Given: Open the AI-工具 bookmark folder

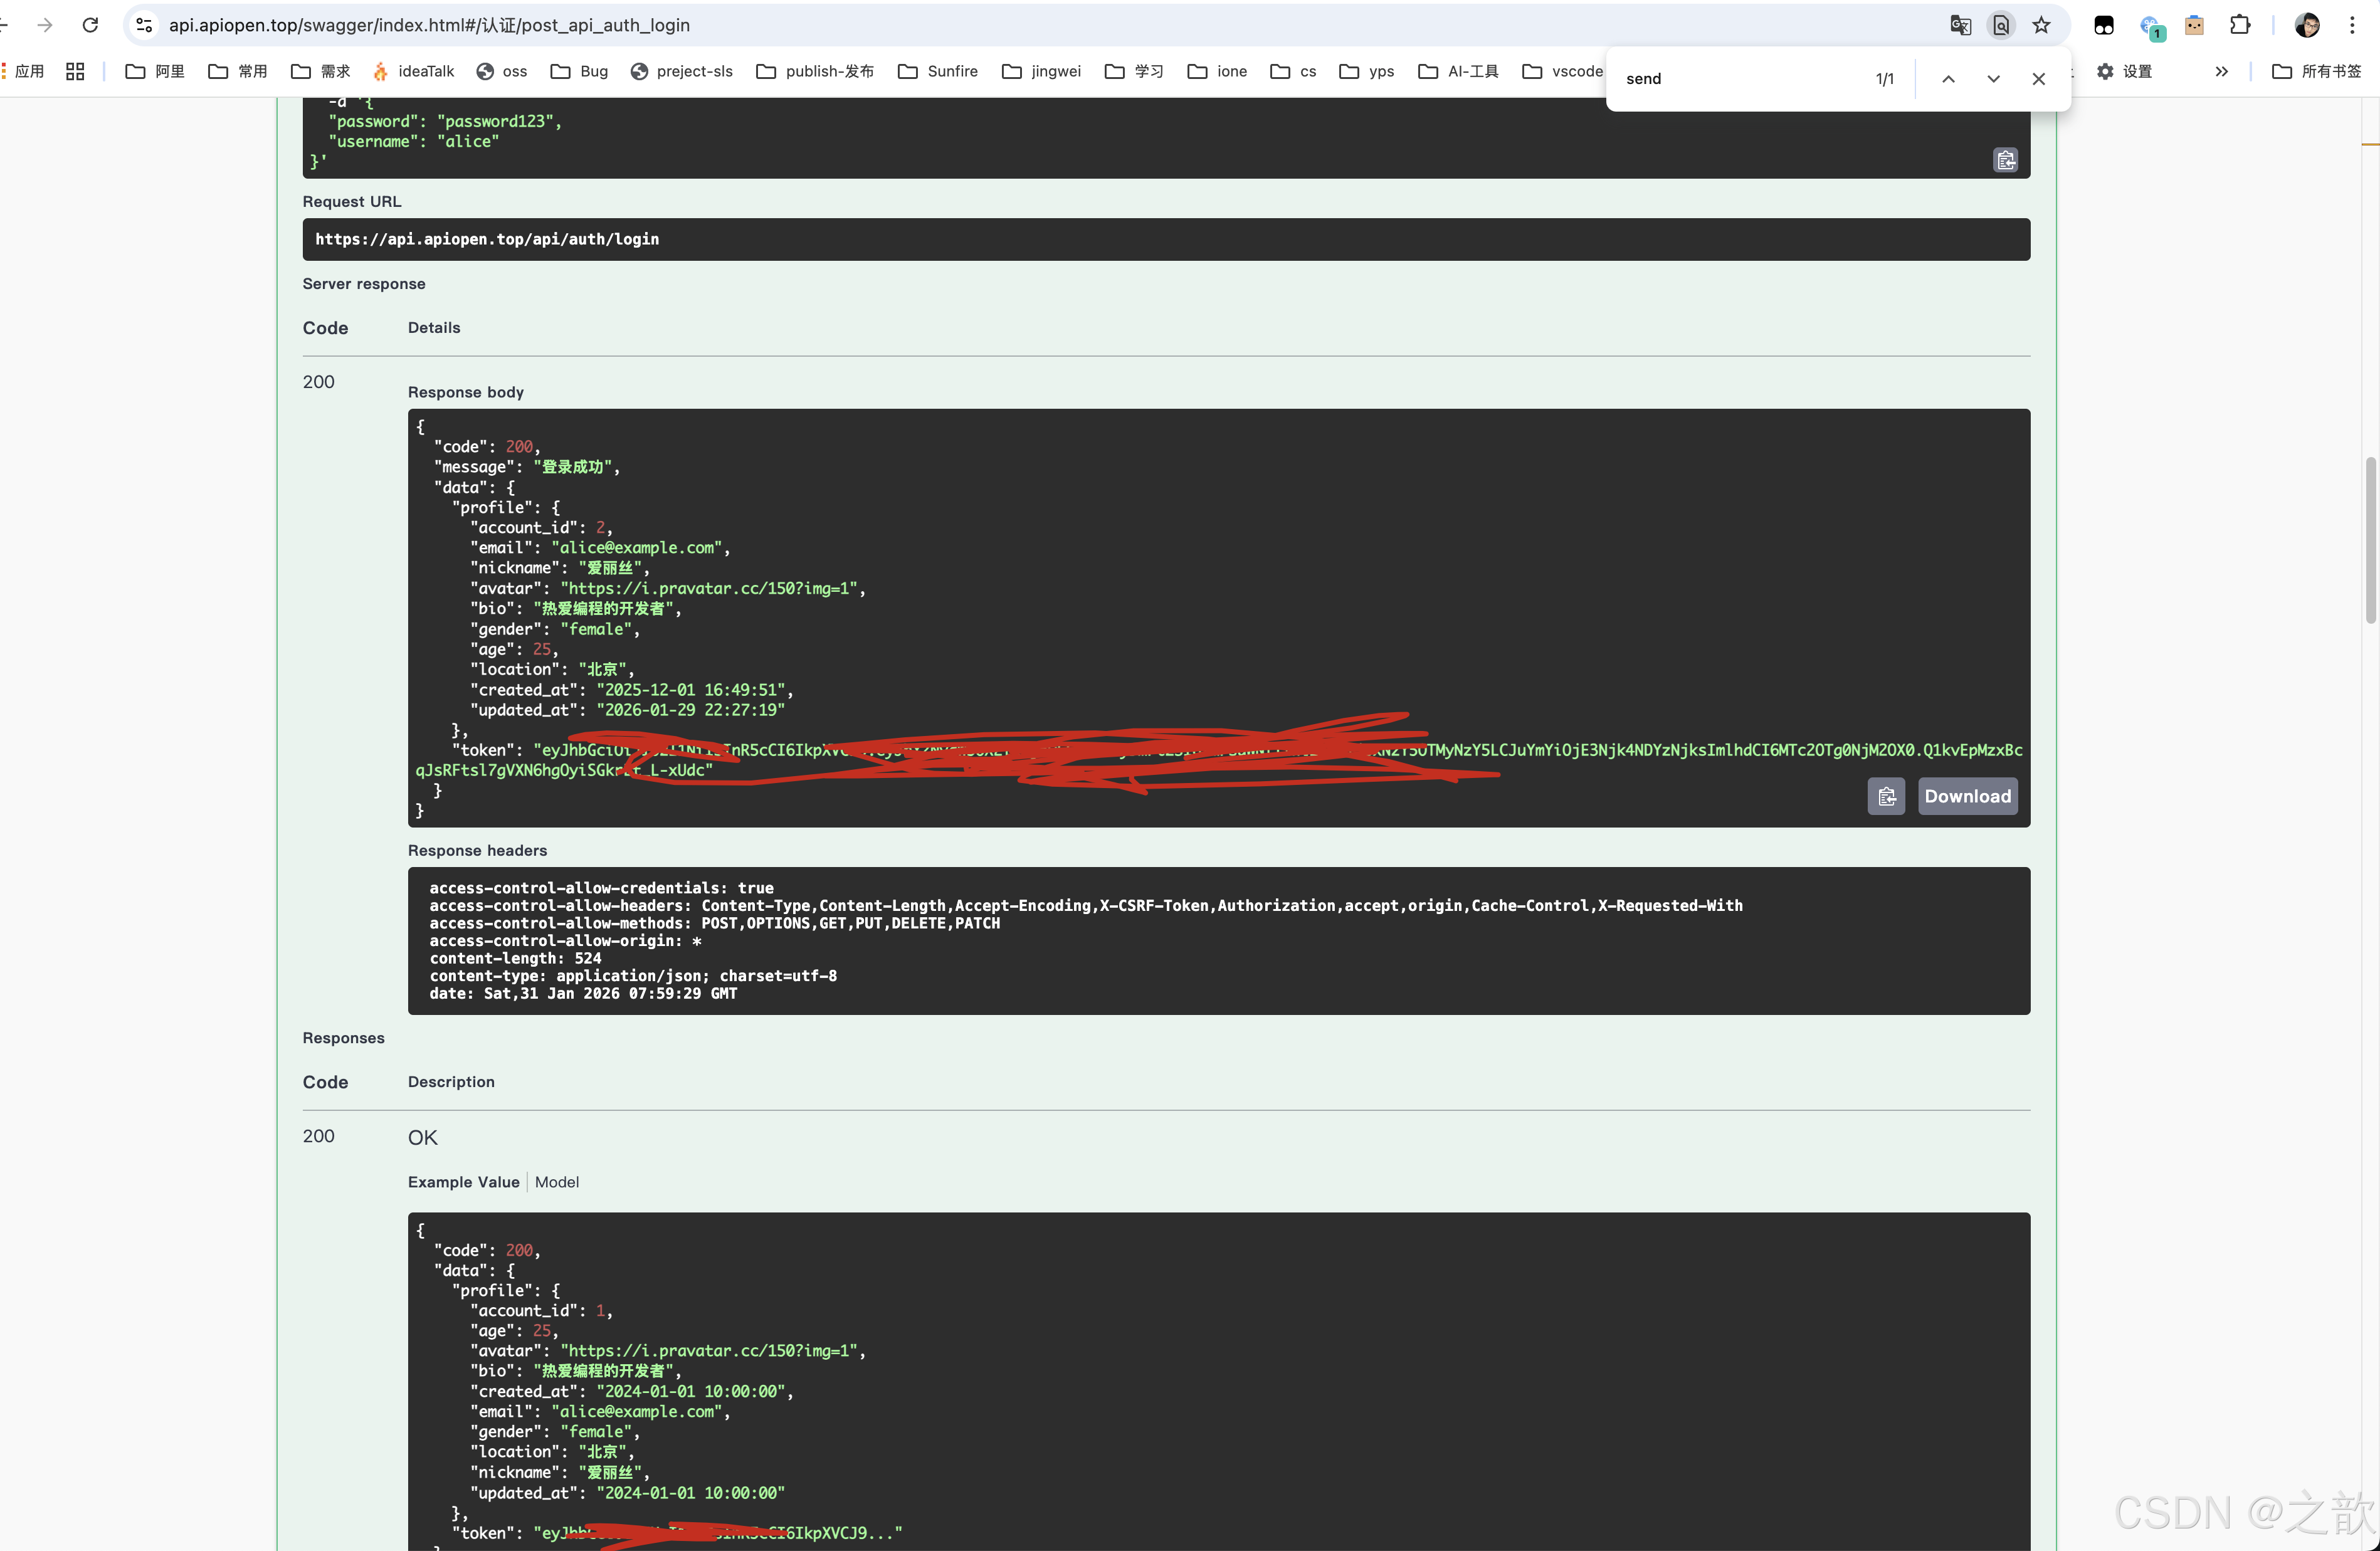Looking at the screenshot, I should pos(1459,71).
